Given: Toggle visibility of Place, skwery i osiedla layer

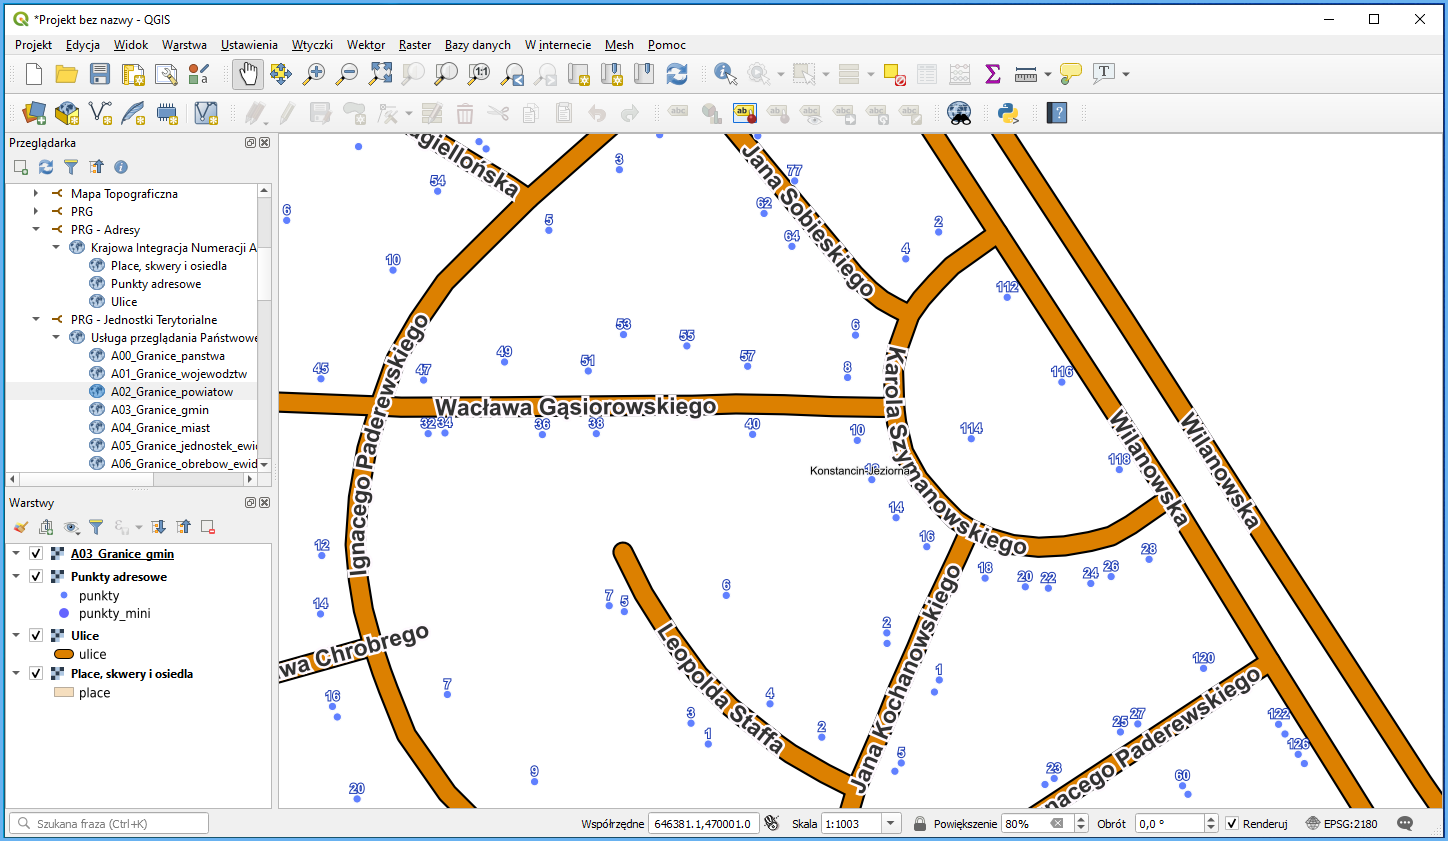Looking at the screenshot, I should pos(36,674).
